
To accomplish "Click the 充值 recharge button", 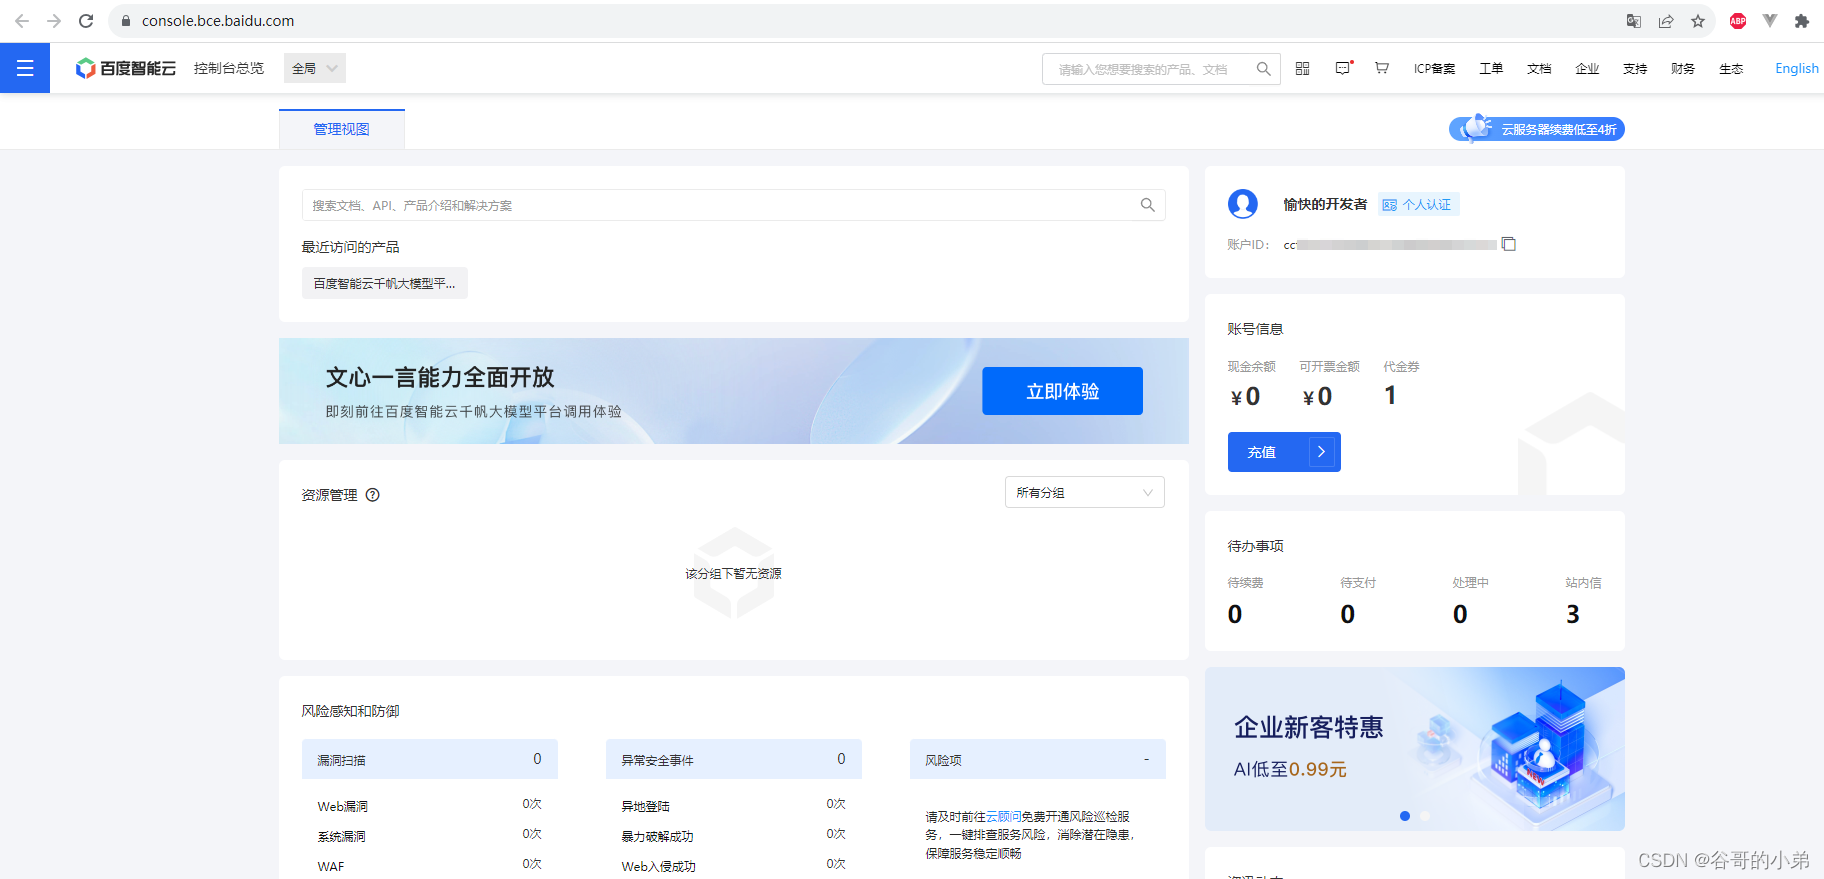I will pos(1284,452).
